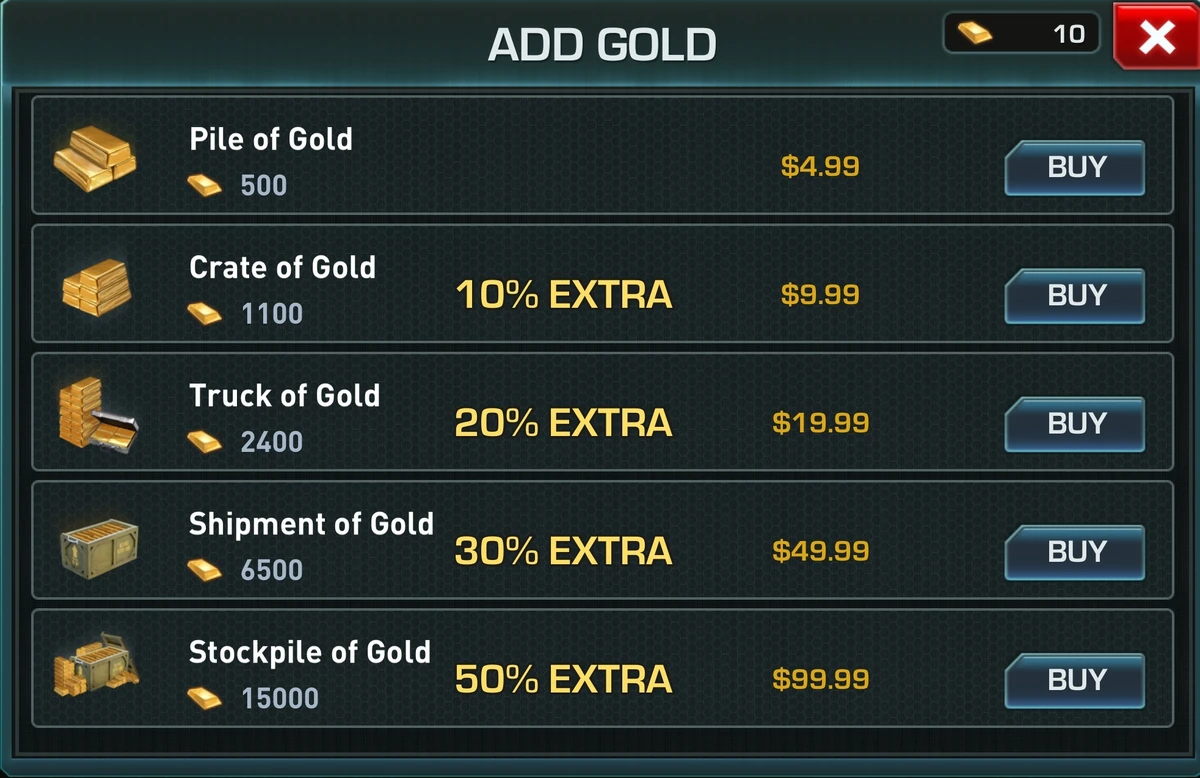Click the gold bar icon beside 2400
This screenshot has width=1200, height=778.
coord(203,440)
